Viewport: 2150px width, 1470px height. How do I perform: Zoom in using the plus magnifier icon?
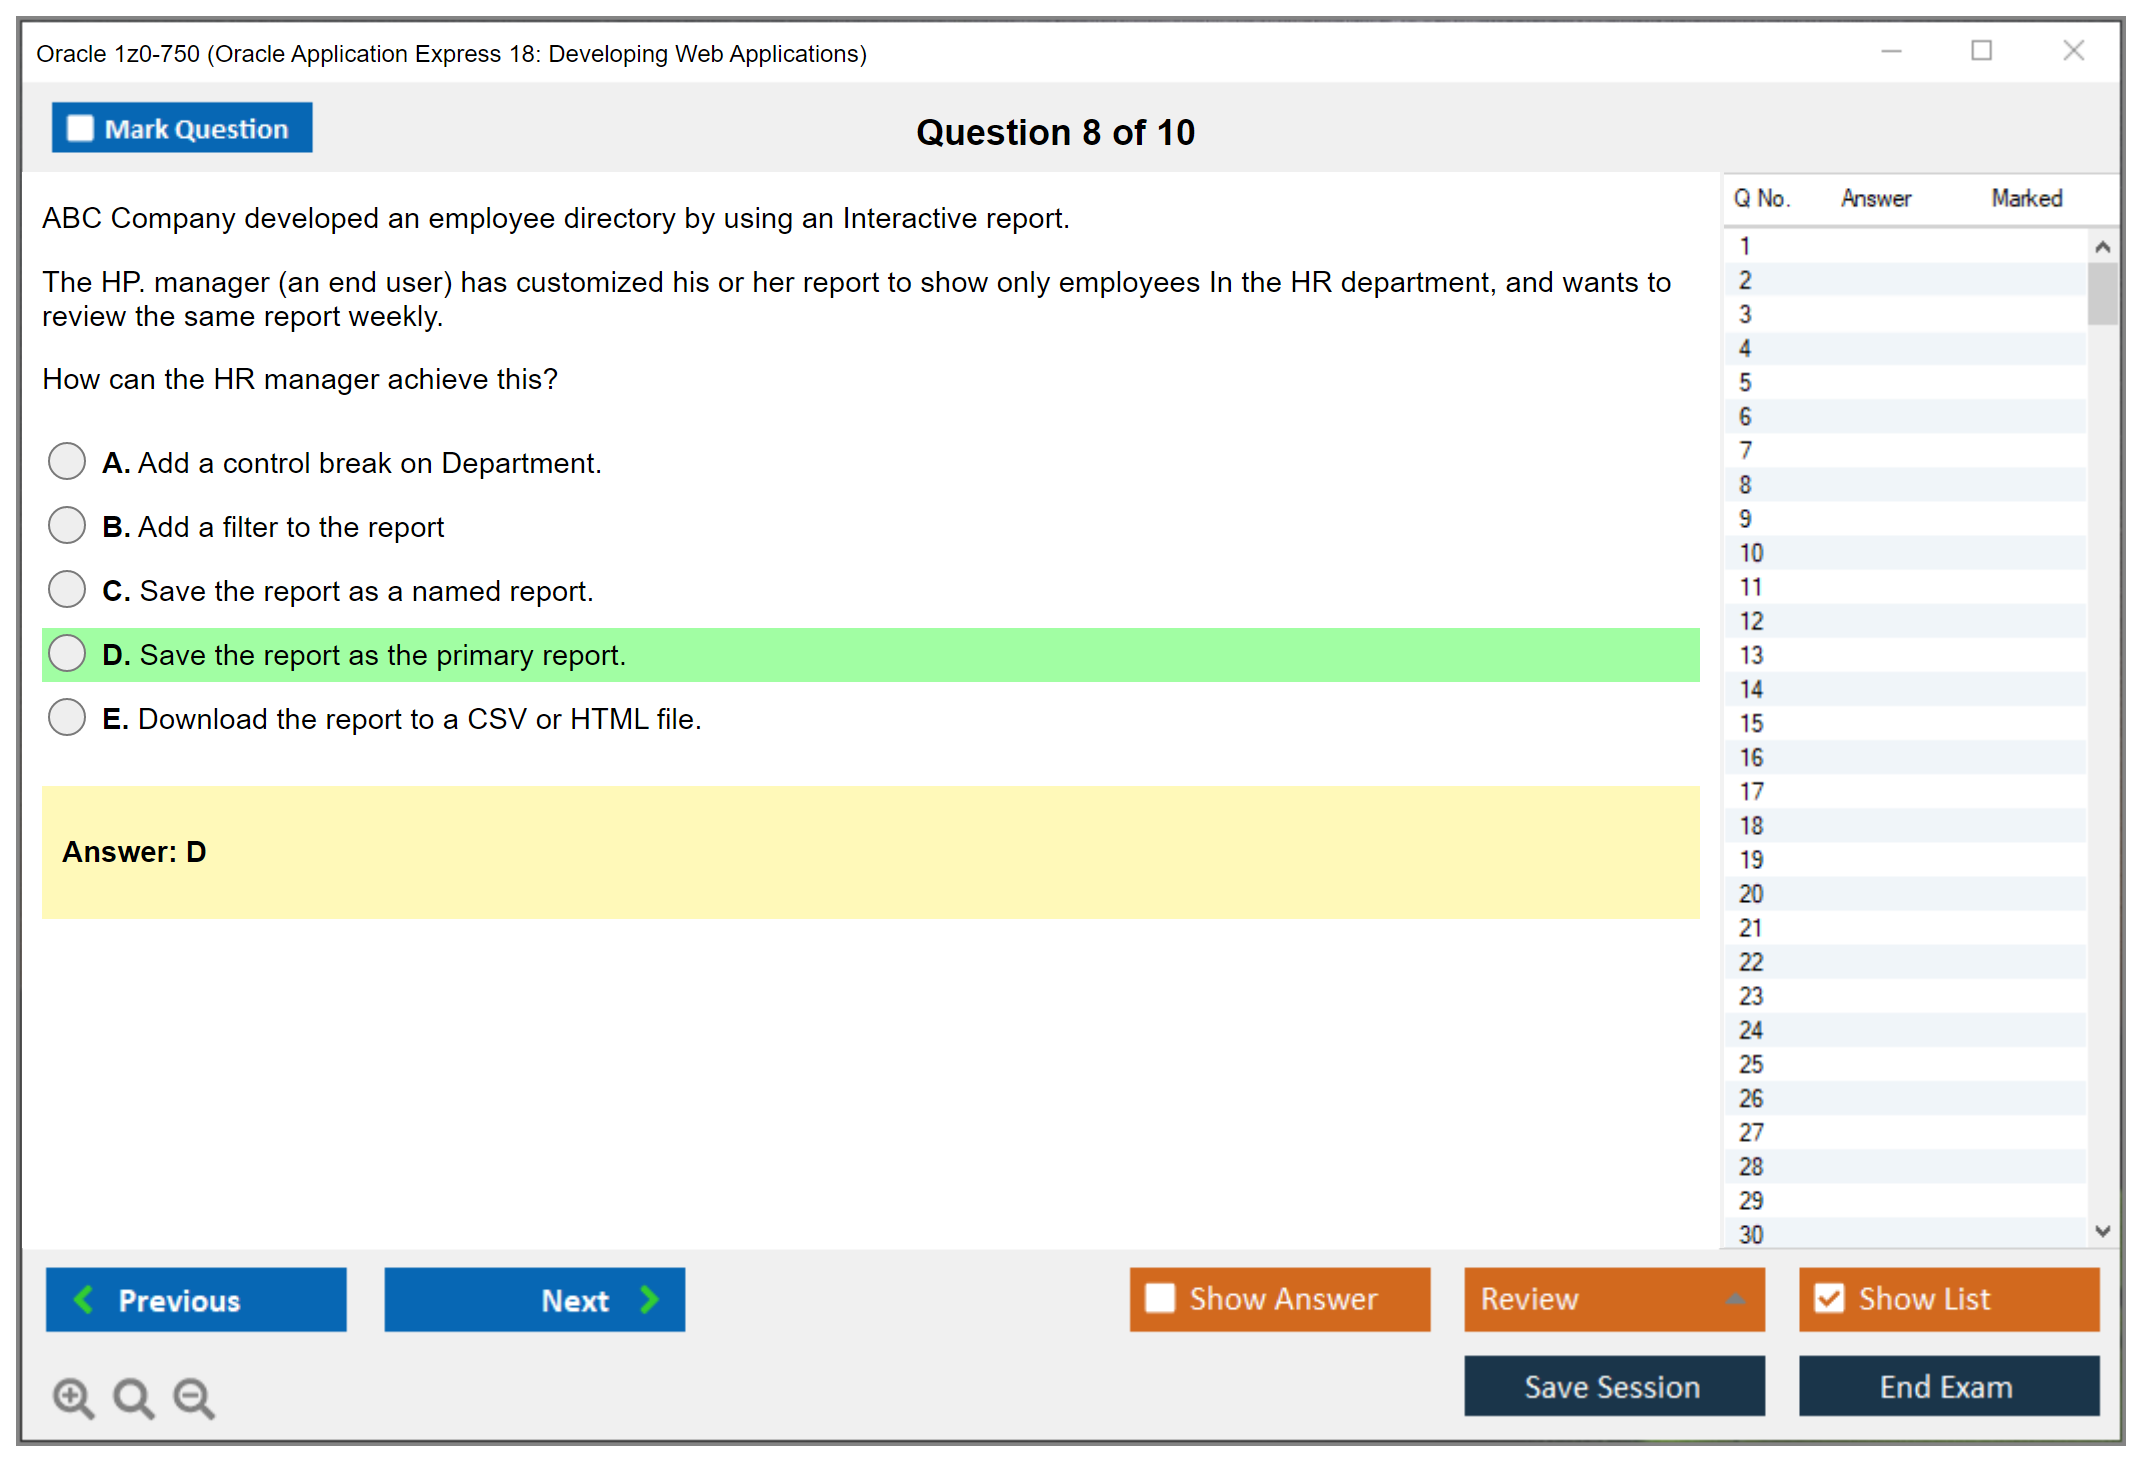73,1398
